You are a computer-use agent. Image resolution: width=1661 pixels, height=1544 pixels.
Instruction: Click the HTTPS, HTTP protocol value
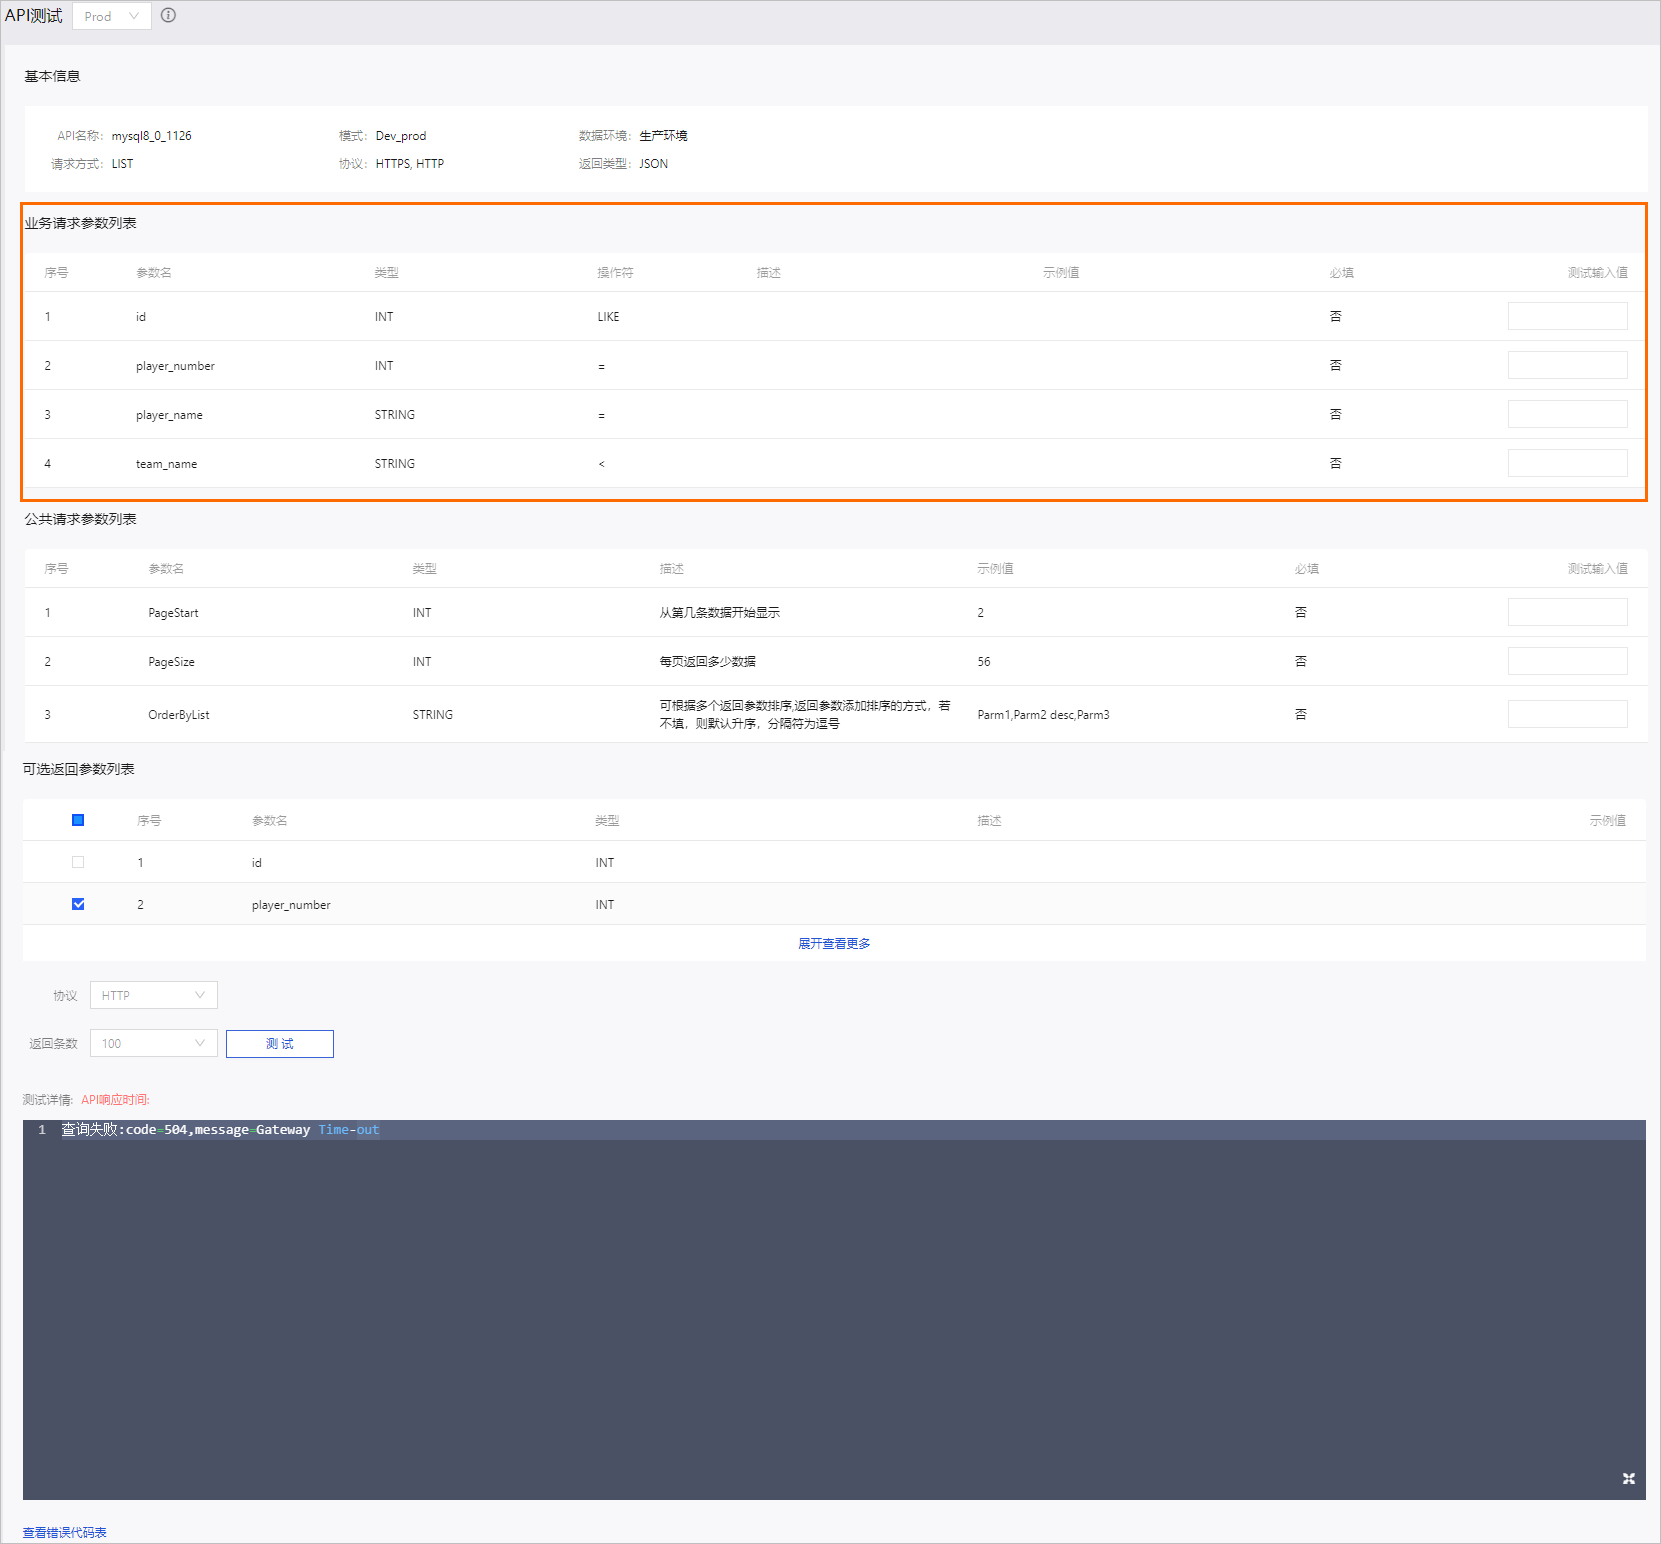[409, 164]
